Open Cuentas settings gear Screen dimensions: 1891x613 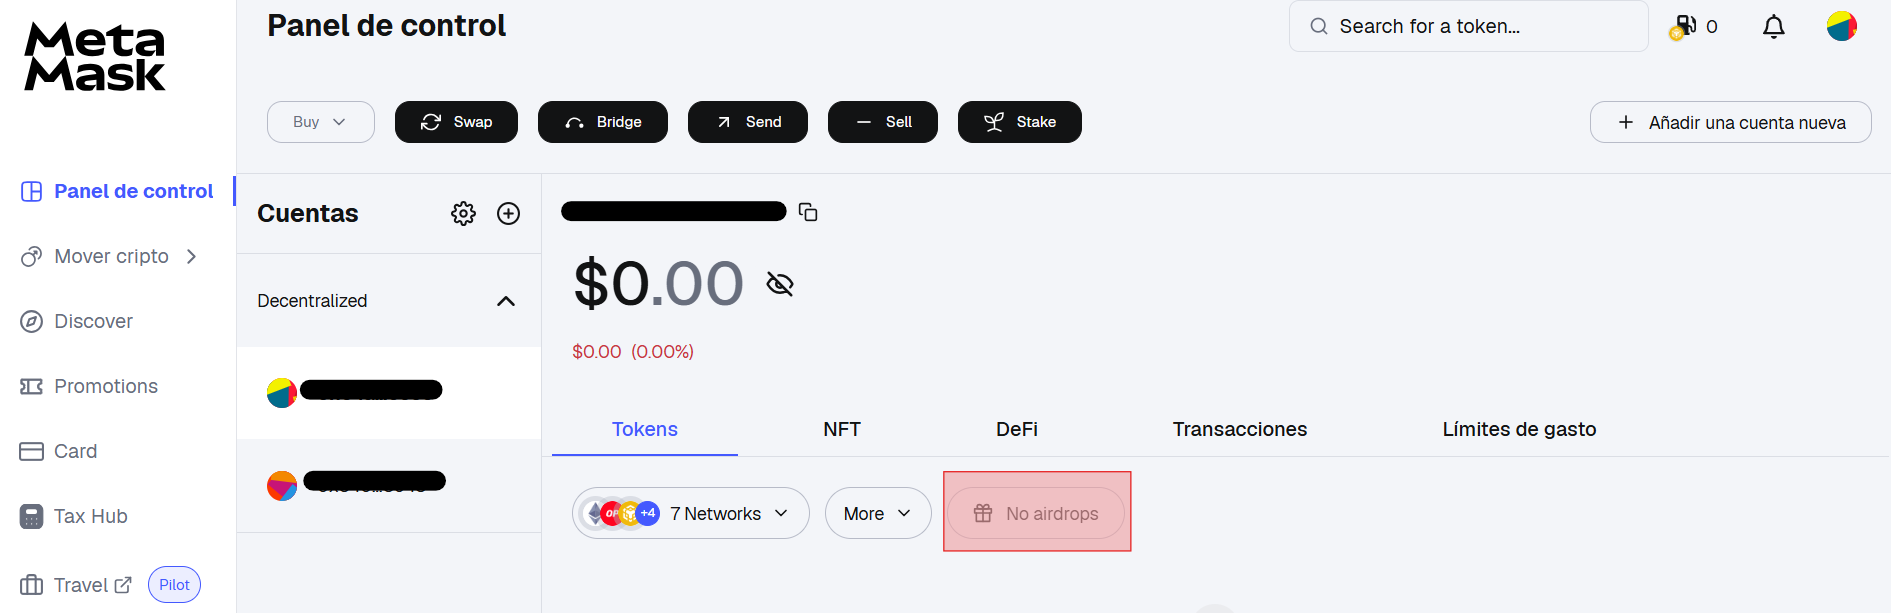click(463, 213)
